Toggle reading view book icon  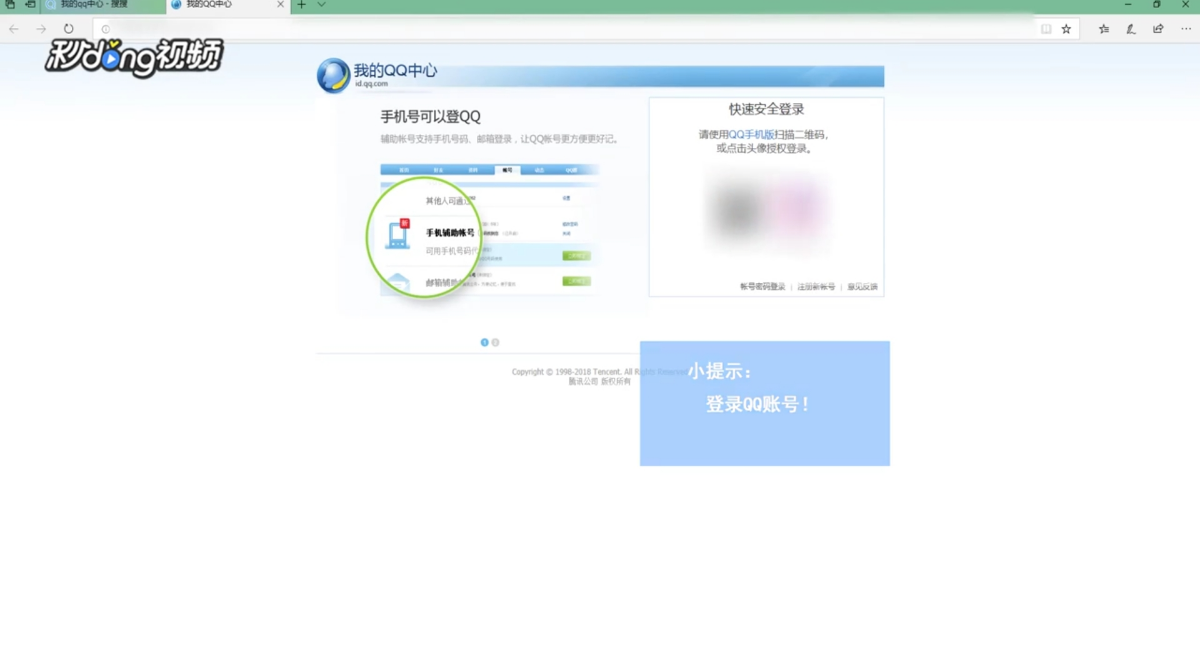pos(1046,29)
